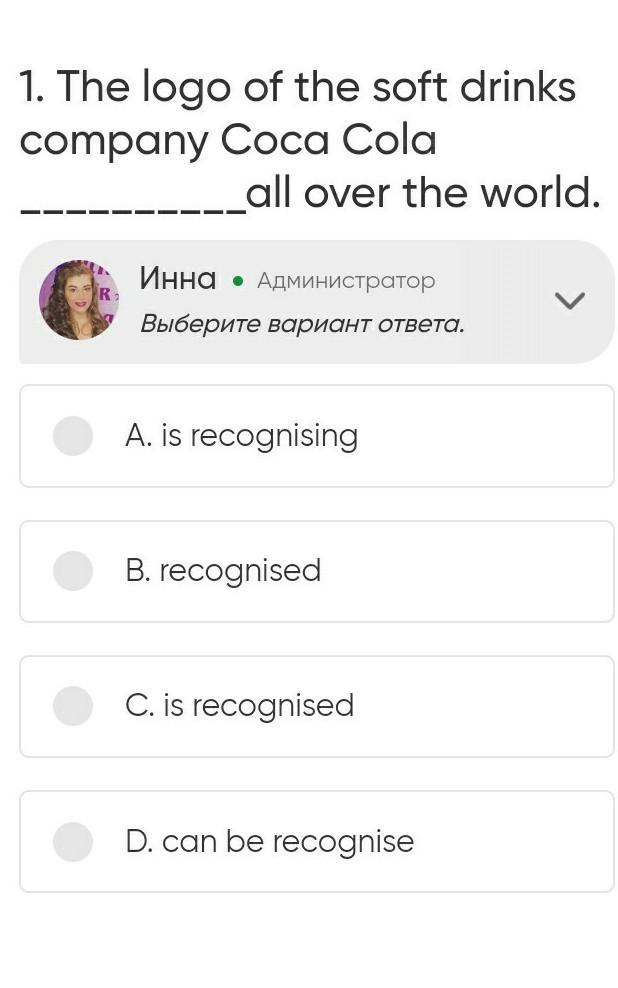This screenshot has height=988, width=618.
Task: Click the answer text 'A. is recognising'
Action: (241, 436)
